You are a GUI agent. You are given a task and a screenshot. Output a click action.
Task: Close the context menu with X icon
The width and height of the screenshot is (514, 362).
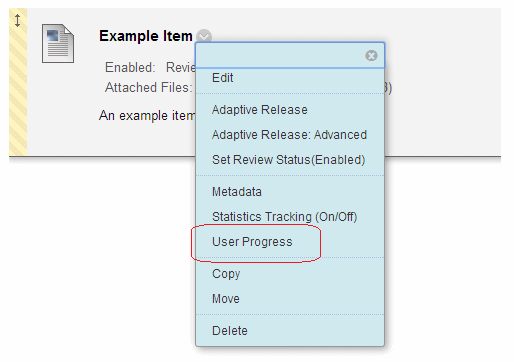[x=371, y=55]
